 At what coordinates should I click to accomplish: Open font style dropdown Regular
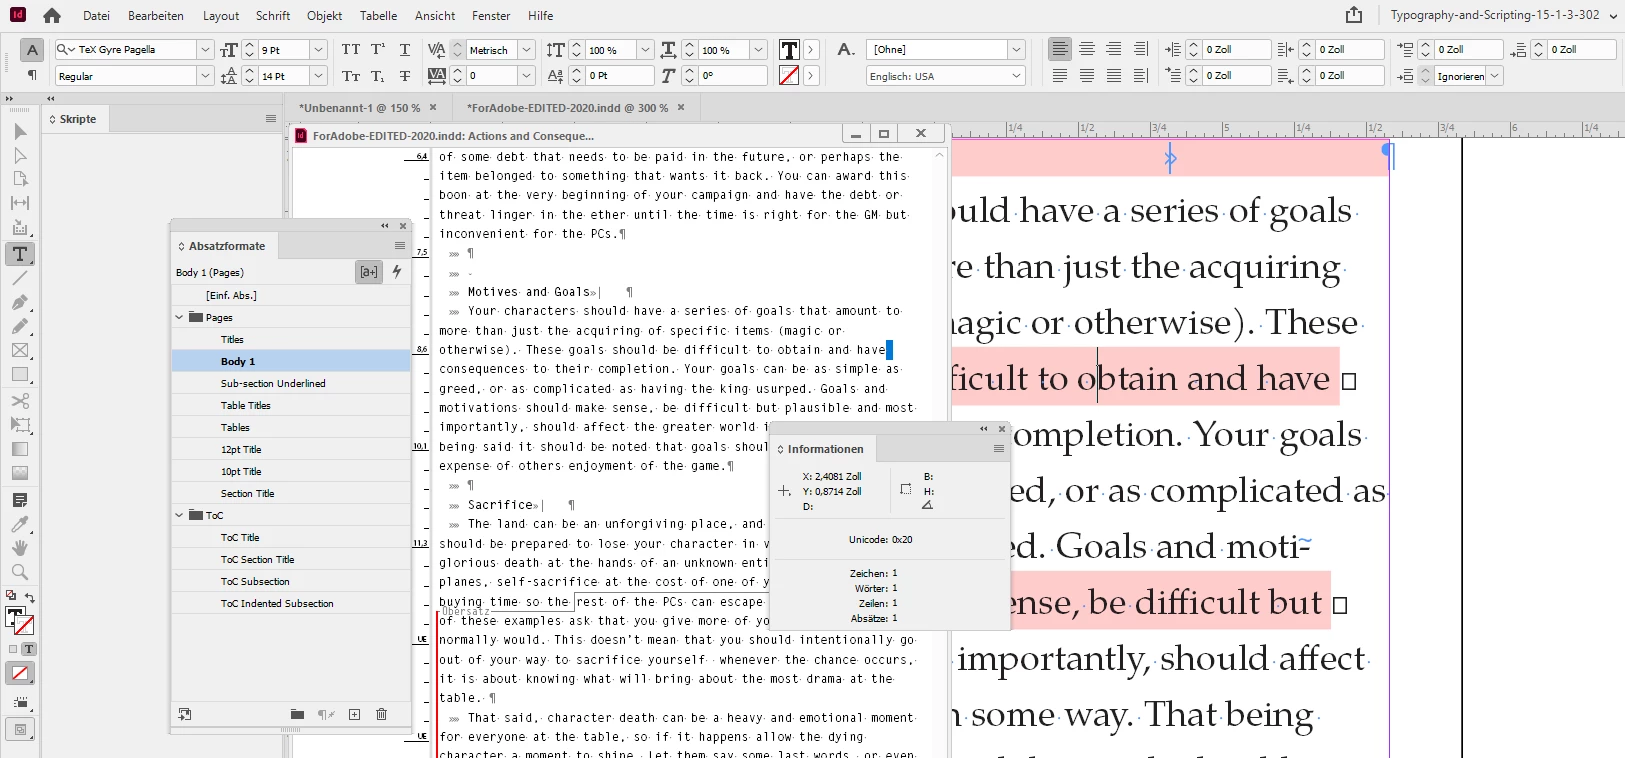pyautogui.click(x=205, y=75)
